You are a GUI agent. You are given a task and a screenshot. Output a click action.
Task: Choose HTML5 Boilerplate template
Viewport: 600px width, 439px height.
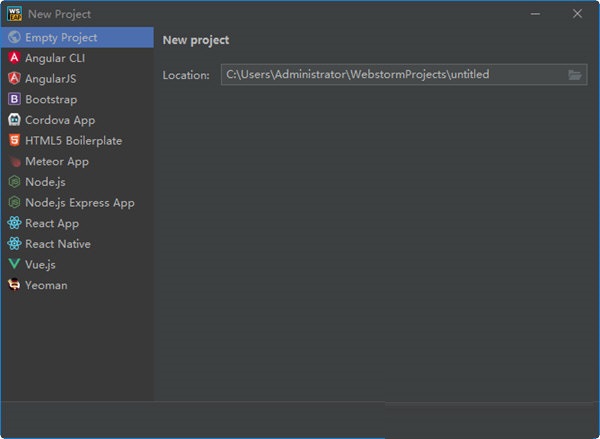pyautogui.click(x=77, y=141)
